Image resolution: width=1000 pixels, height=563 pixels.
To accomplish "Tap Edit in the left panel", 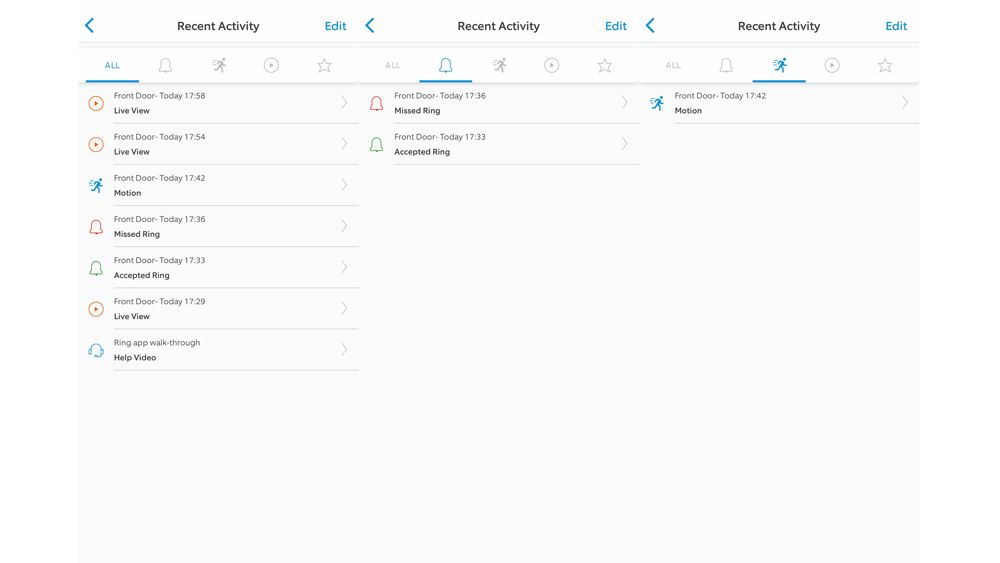I will click(335, 26).
